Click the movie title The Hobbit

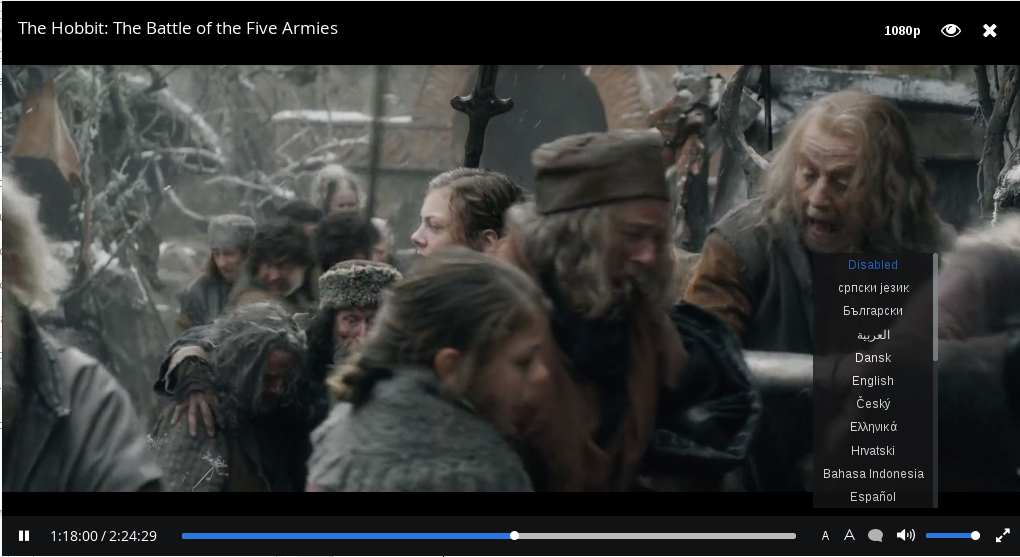point(178,29)
